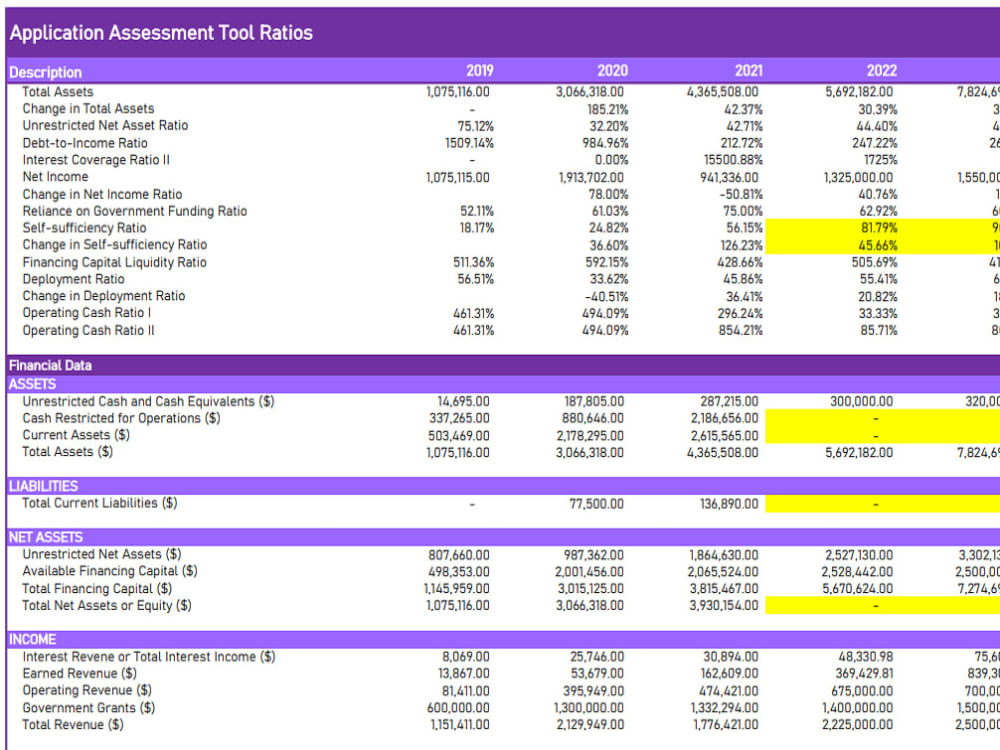
Task: Select the Change in Net Income Ratio label
Action: point(102,194)
